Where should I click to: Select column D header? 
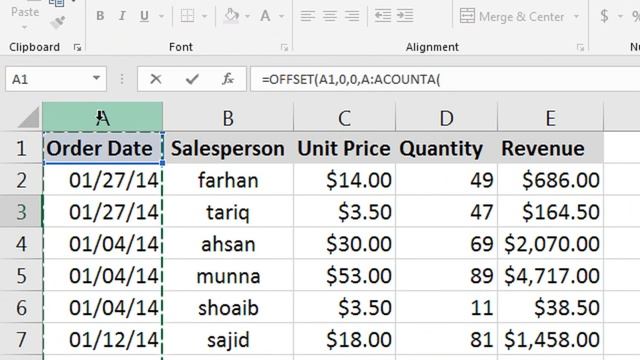pyautogui.click(x=447, y=117)
